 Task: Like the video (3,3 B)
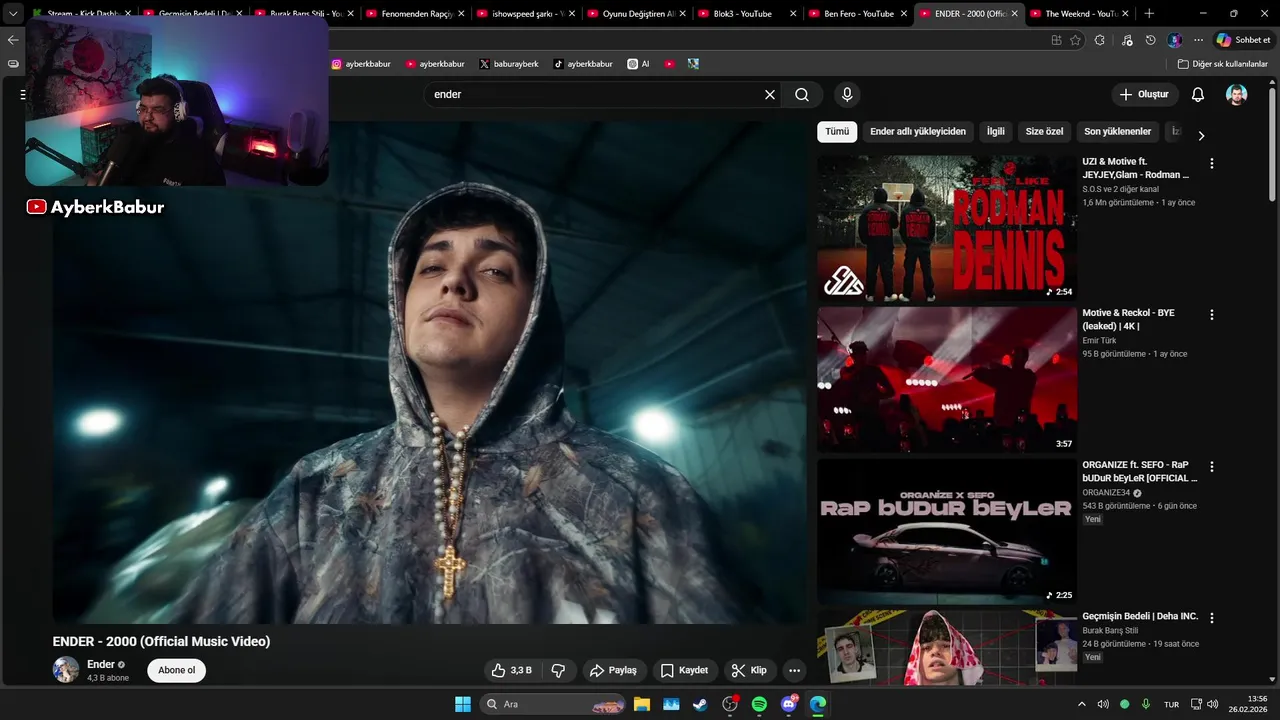[x=512, y=670]
